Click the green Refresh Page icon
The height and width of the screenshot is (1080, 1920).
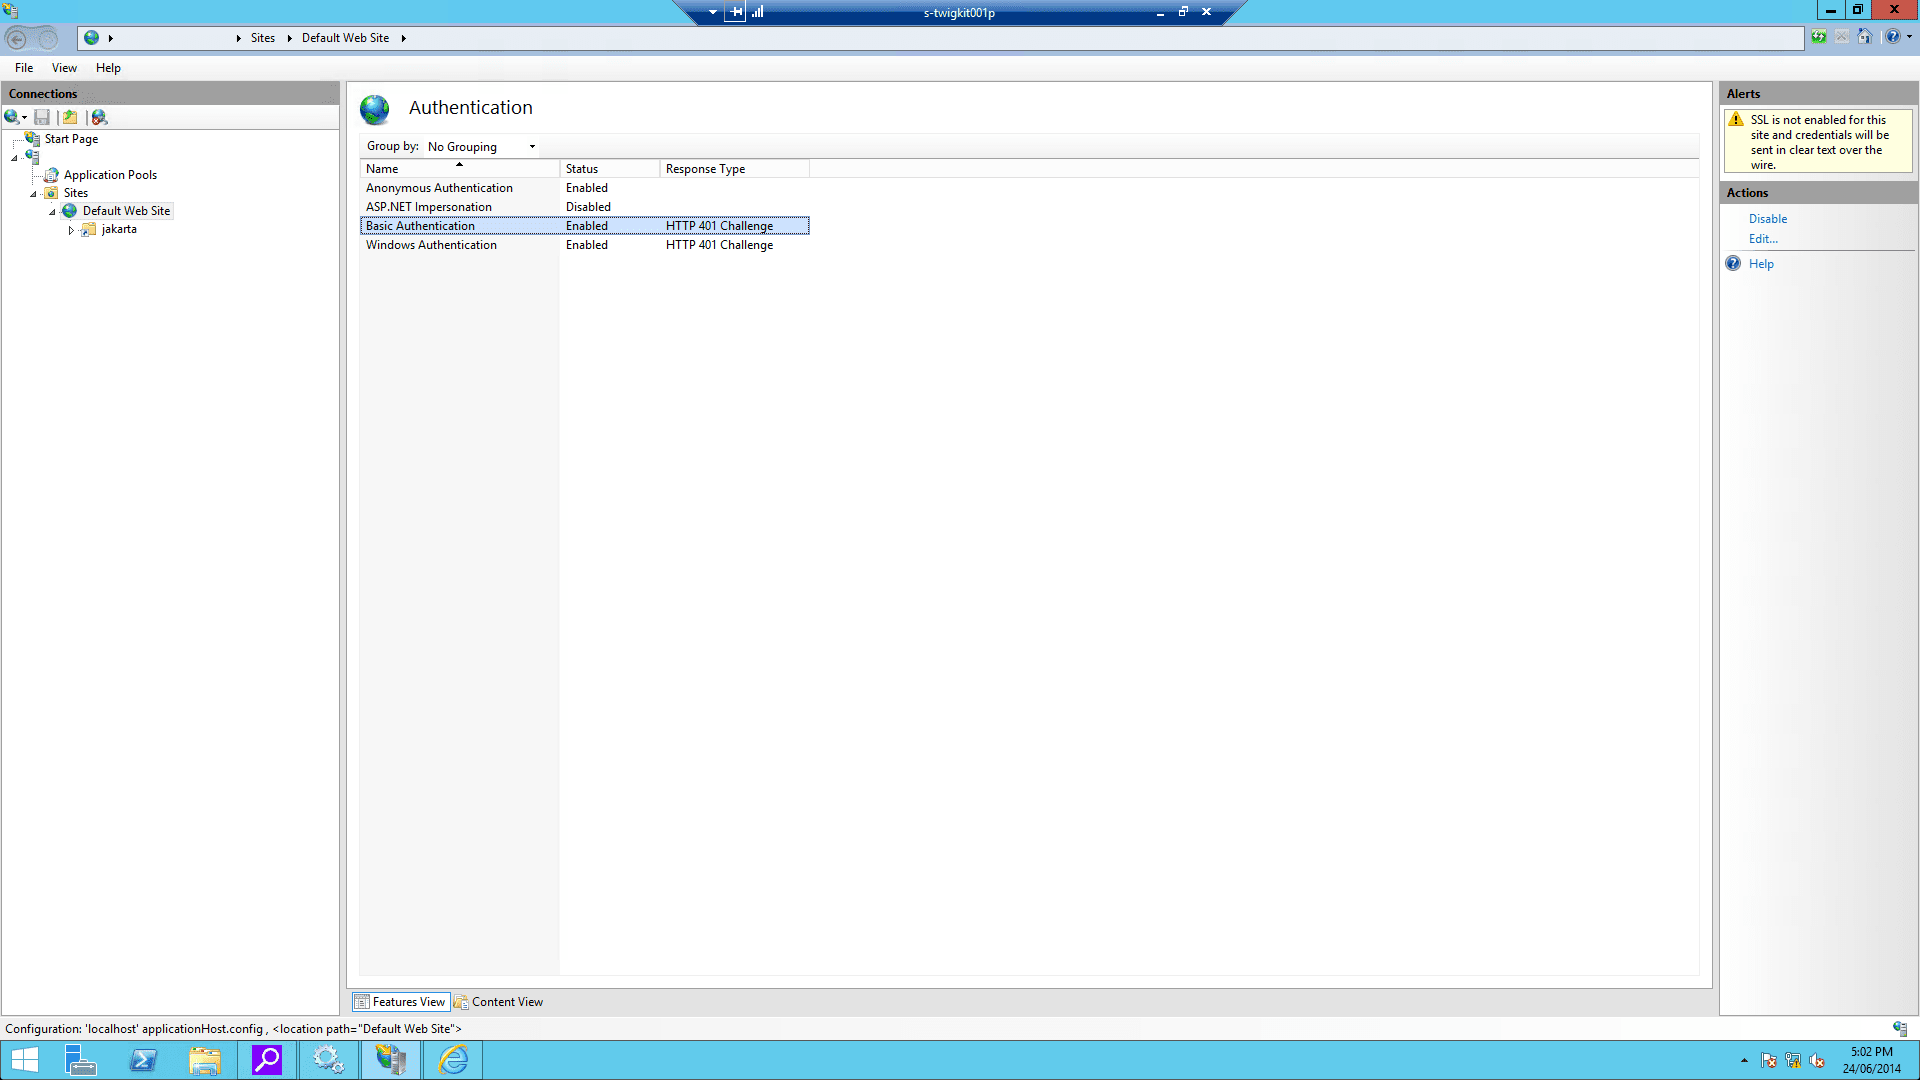(x=1818, y=37)
